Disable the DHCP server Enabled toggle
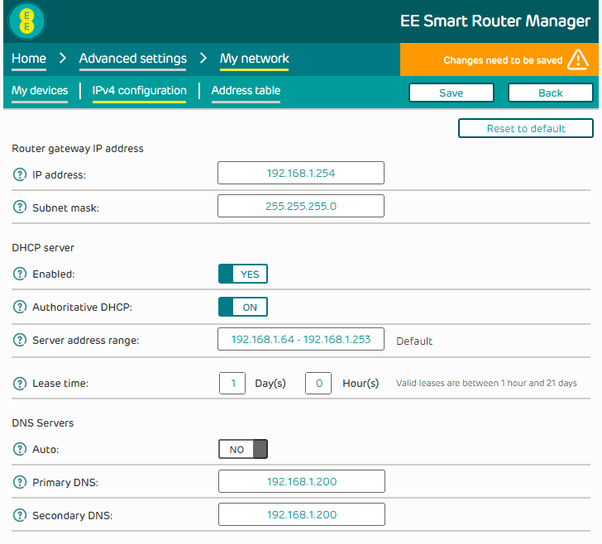 pos(243,274)
